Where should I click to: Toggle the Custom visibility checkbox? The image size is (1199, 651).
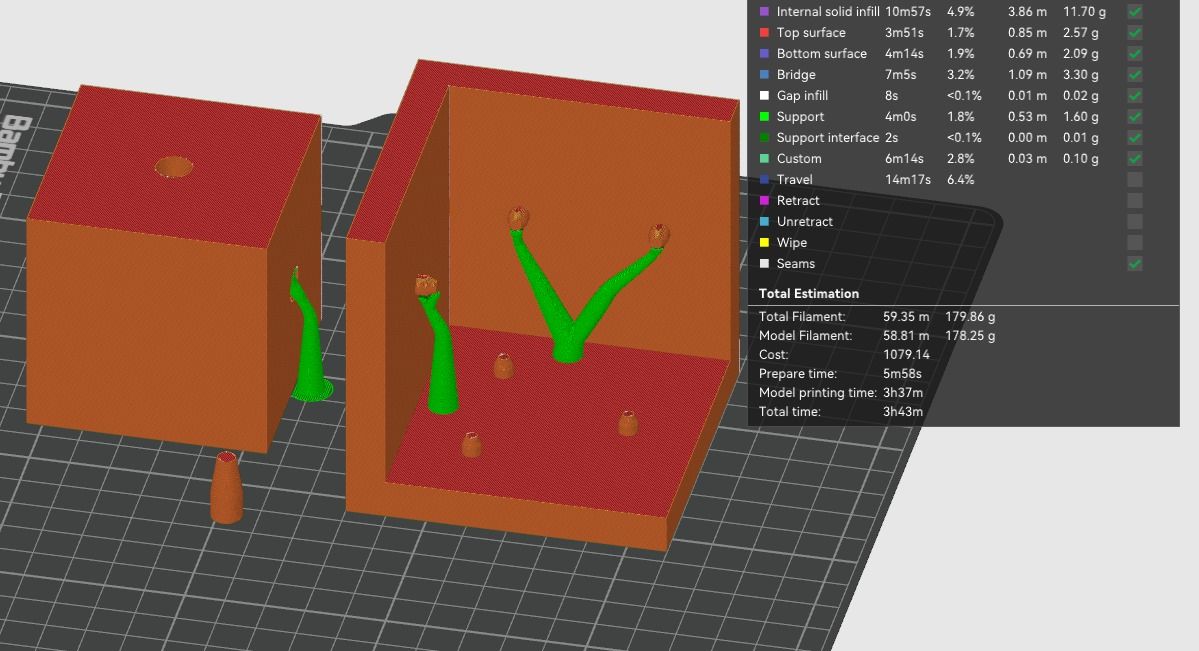pos(1135,158)
